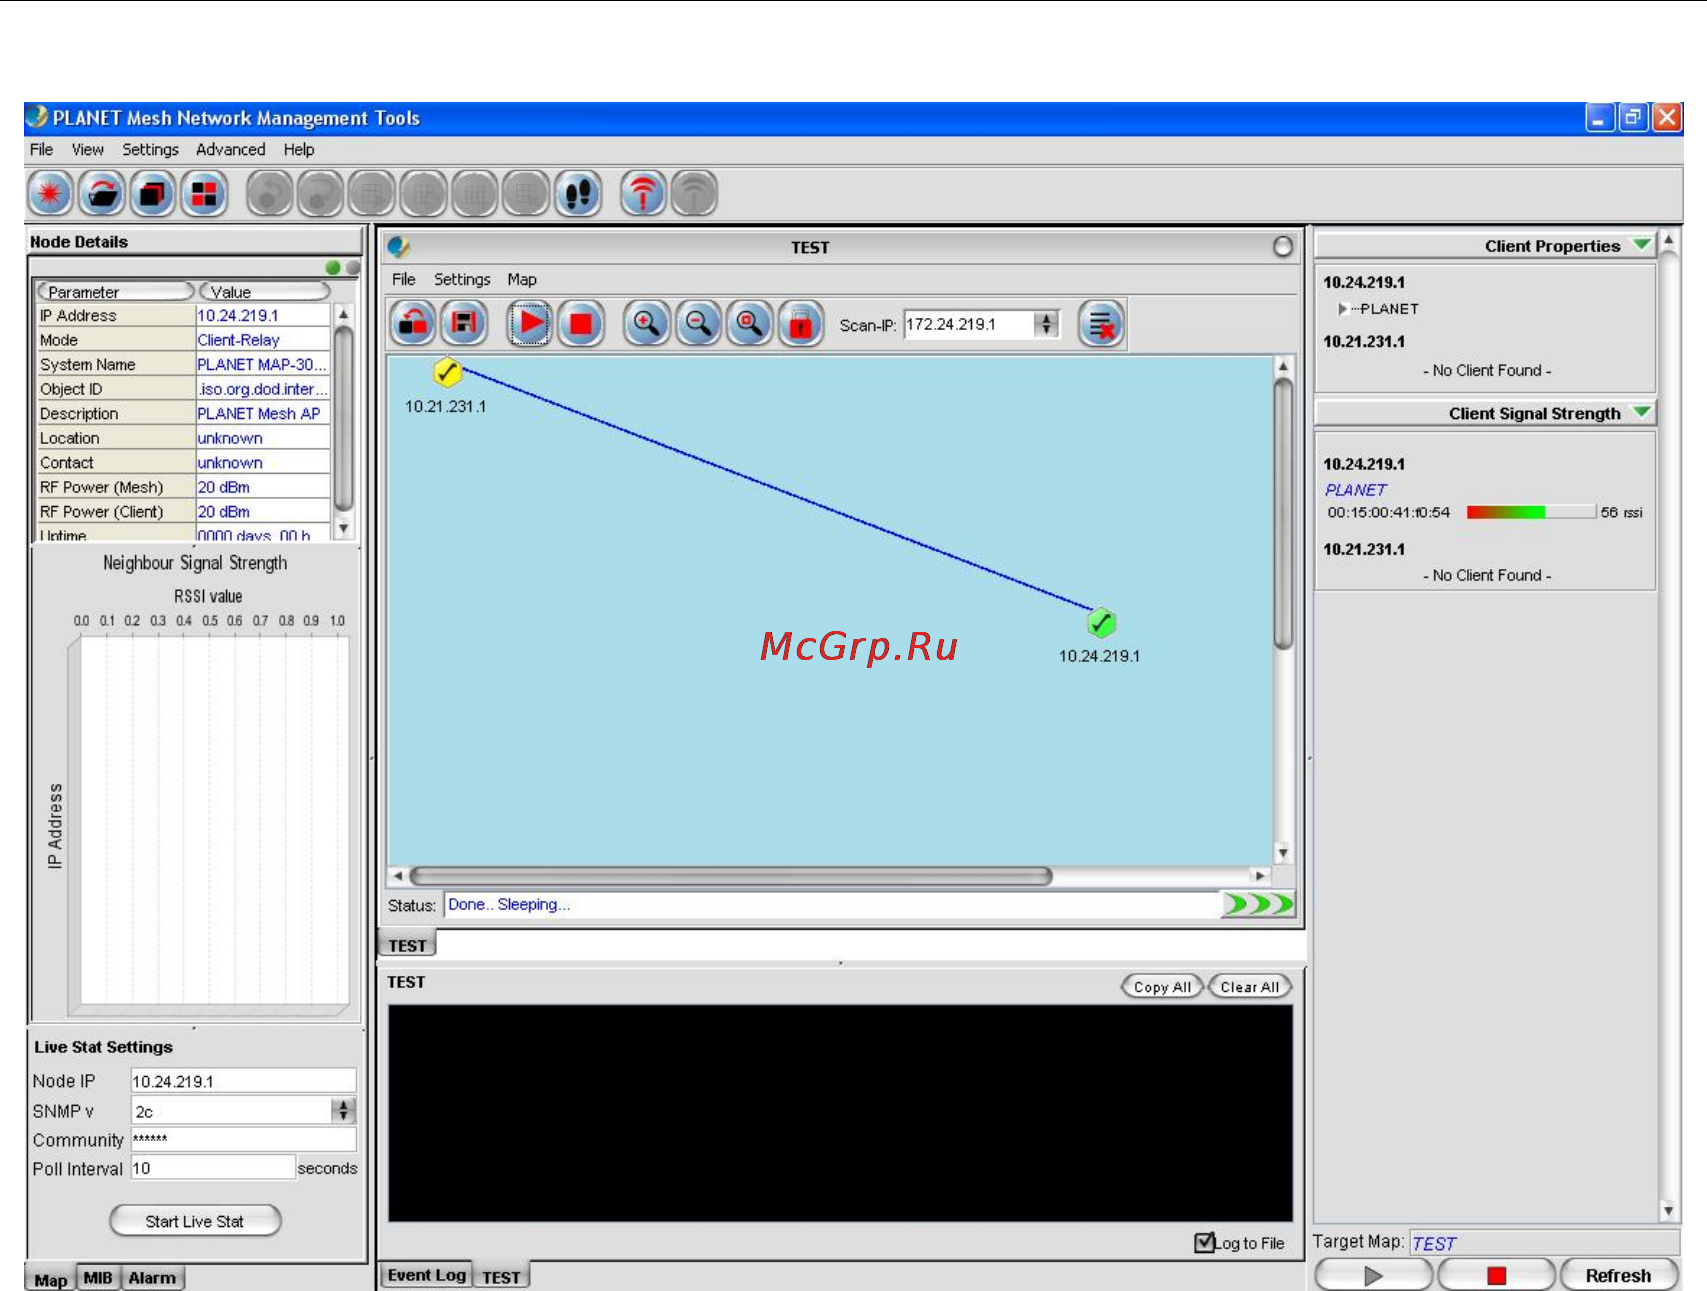1707x1291 pixels.
Task: Click the greyed-out antenna toolbar icon
Action: (x=694, y=193)
